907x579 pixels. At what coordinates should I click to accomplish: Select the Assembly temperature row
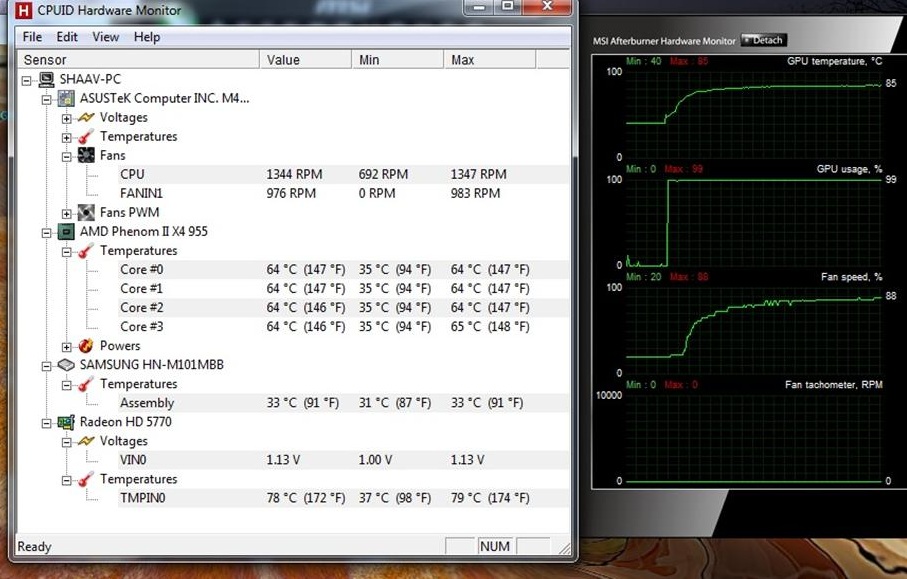[x=344, y=403]
